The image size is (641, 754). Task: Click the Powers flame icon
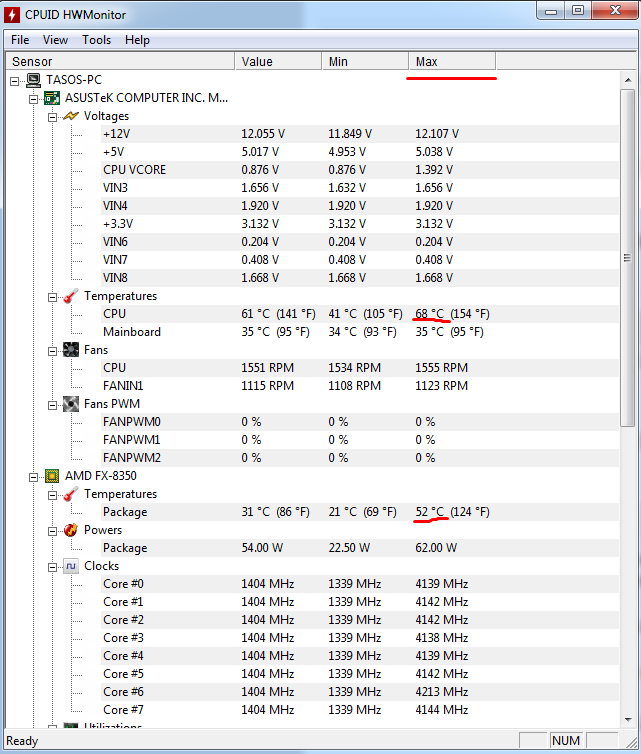(71, 530)
